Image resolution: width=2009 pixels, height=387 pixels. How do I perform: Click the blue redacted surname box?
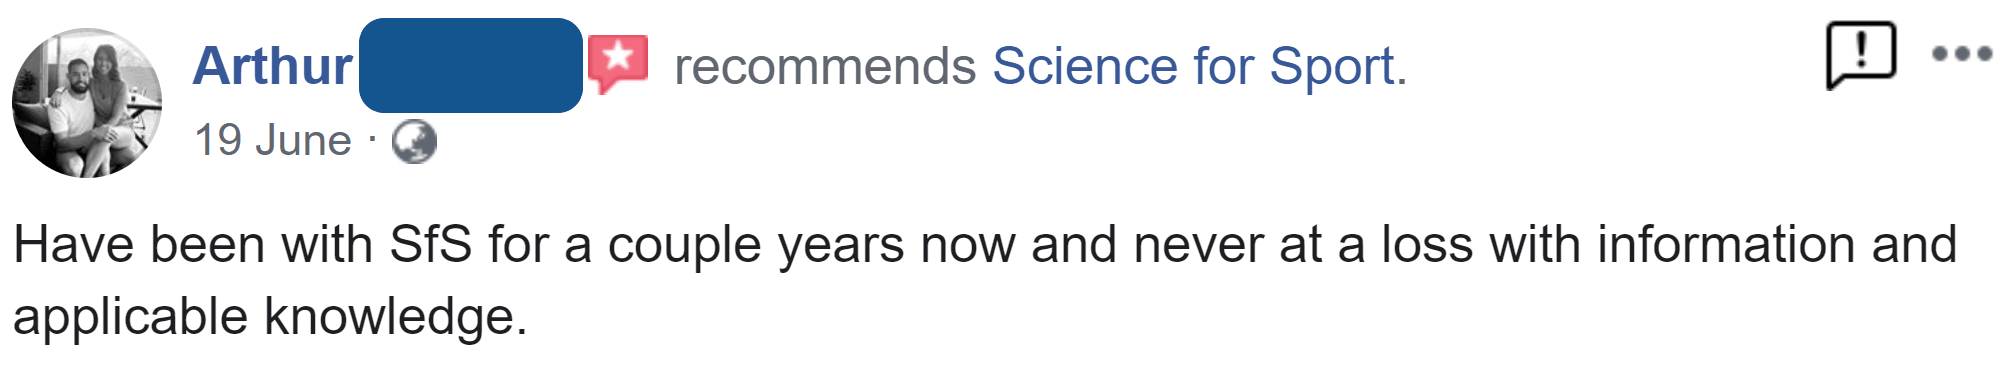click(x=470, y=65)
